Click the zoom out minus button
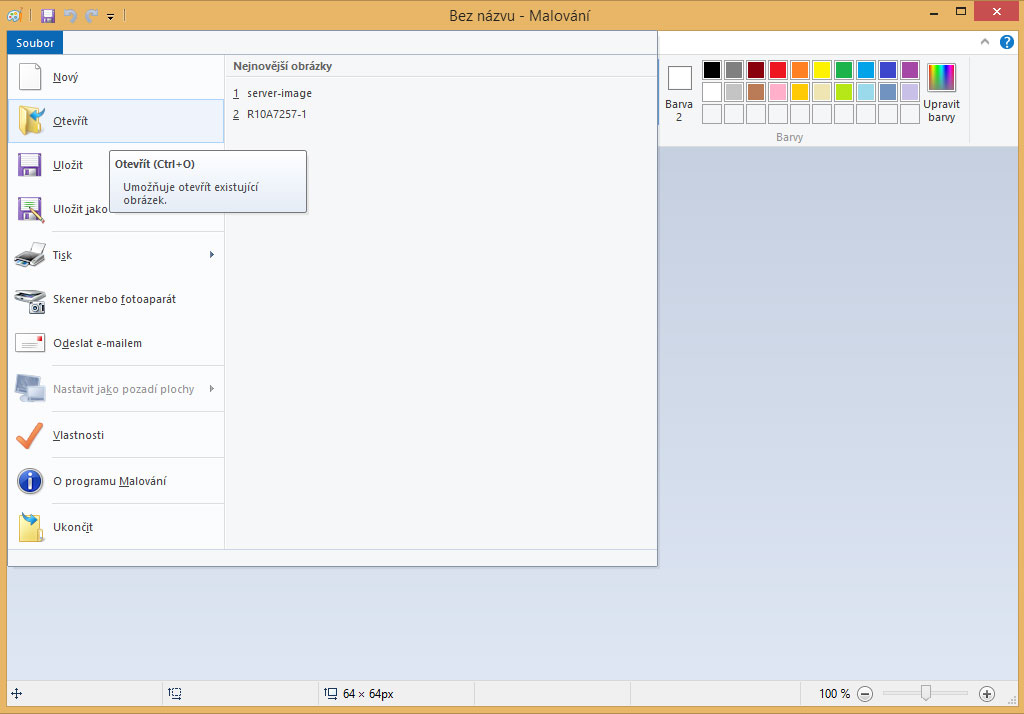 [865, 694]
